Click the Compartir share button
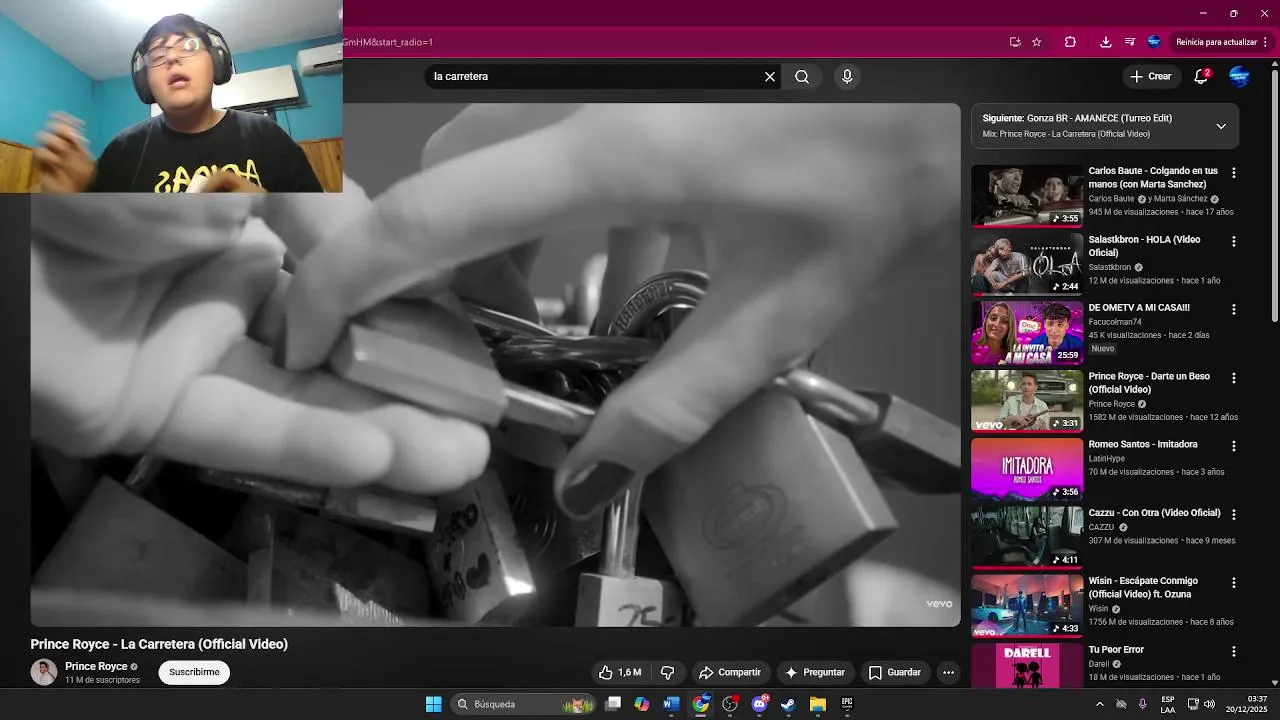 pos(730,672)
